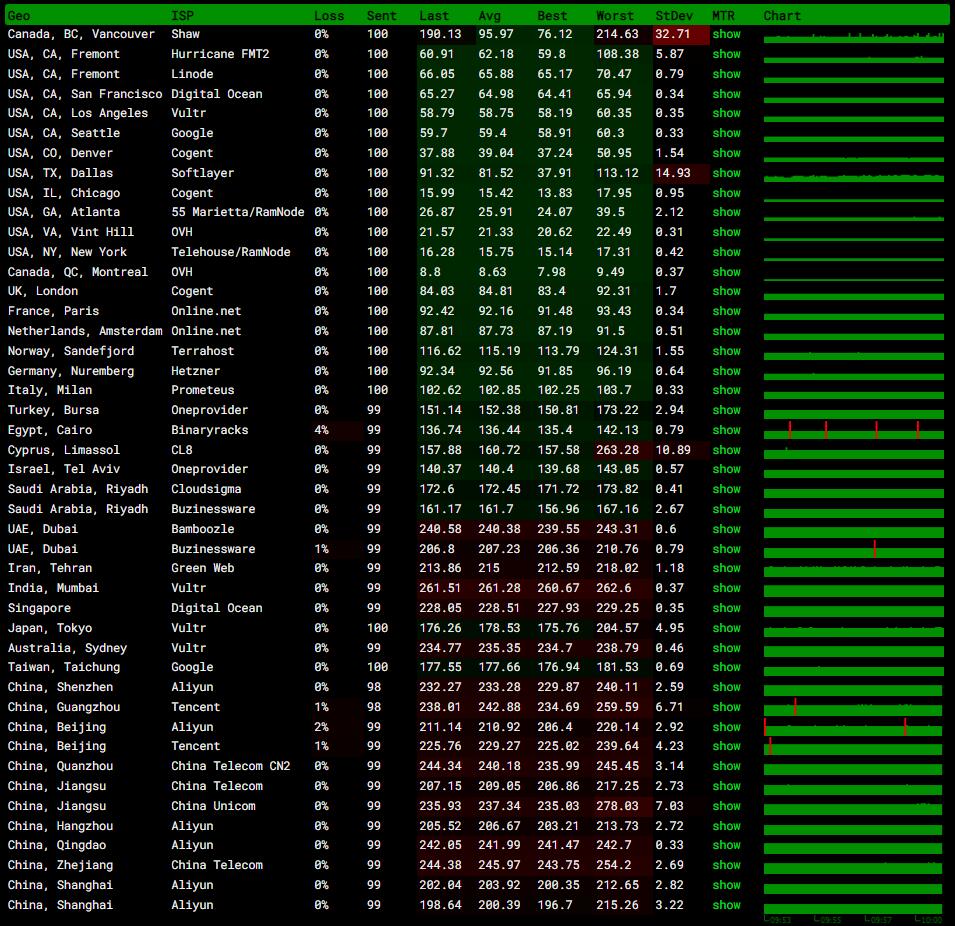This screenshot has width=955, height=926.
Task: Open 'show' for Chicago Cogent row
Action: [727, 193]
